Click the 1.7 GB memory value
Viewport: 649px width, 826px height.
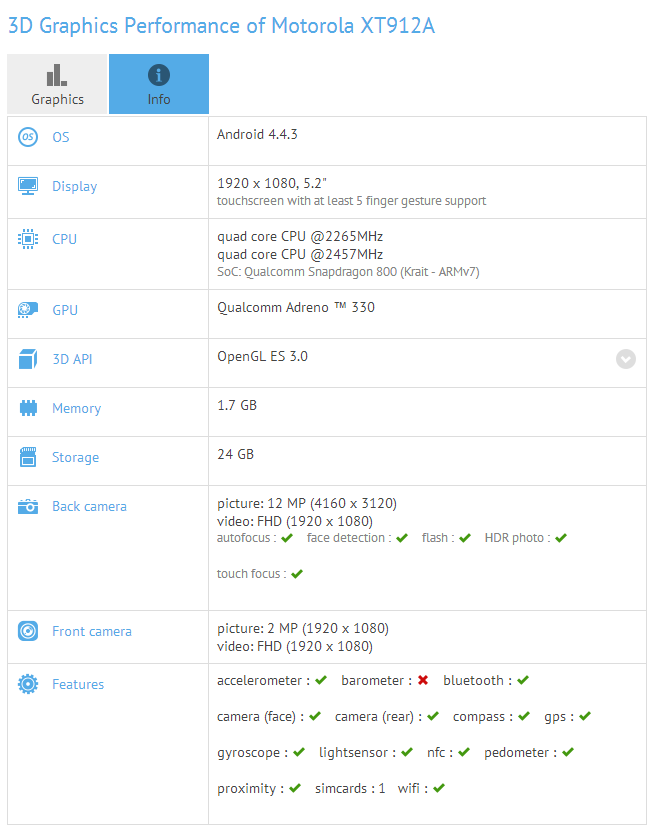pyautogui.click(x=237, y=405)
